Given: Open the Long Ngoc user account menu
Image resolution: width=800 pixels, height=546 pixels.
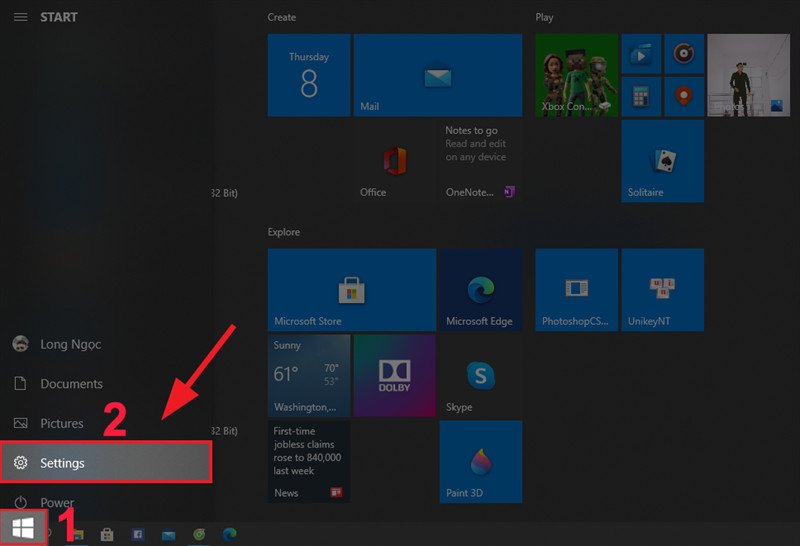Looking at the screenshot, I should click(70, 344).
